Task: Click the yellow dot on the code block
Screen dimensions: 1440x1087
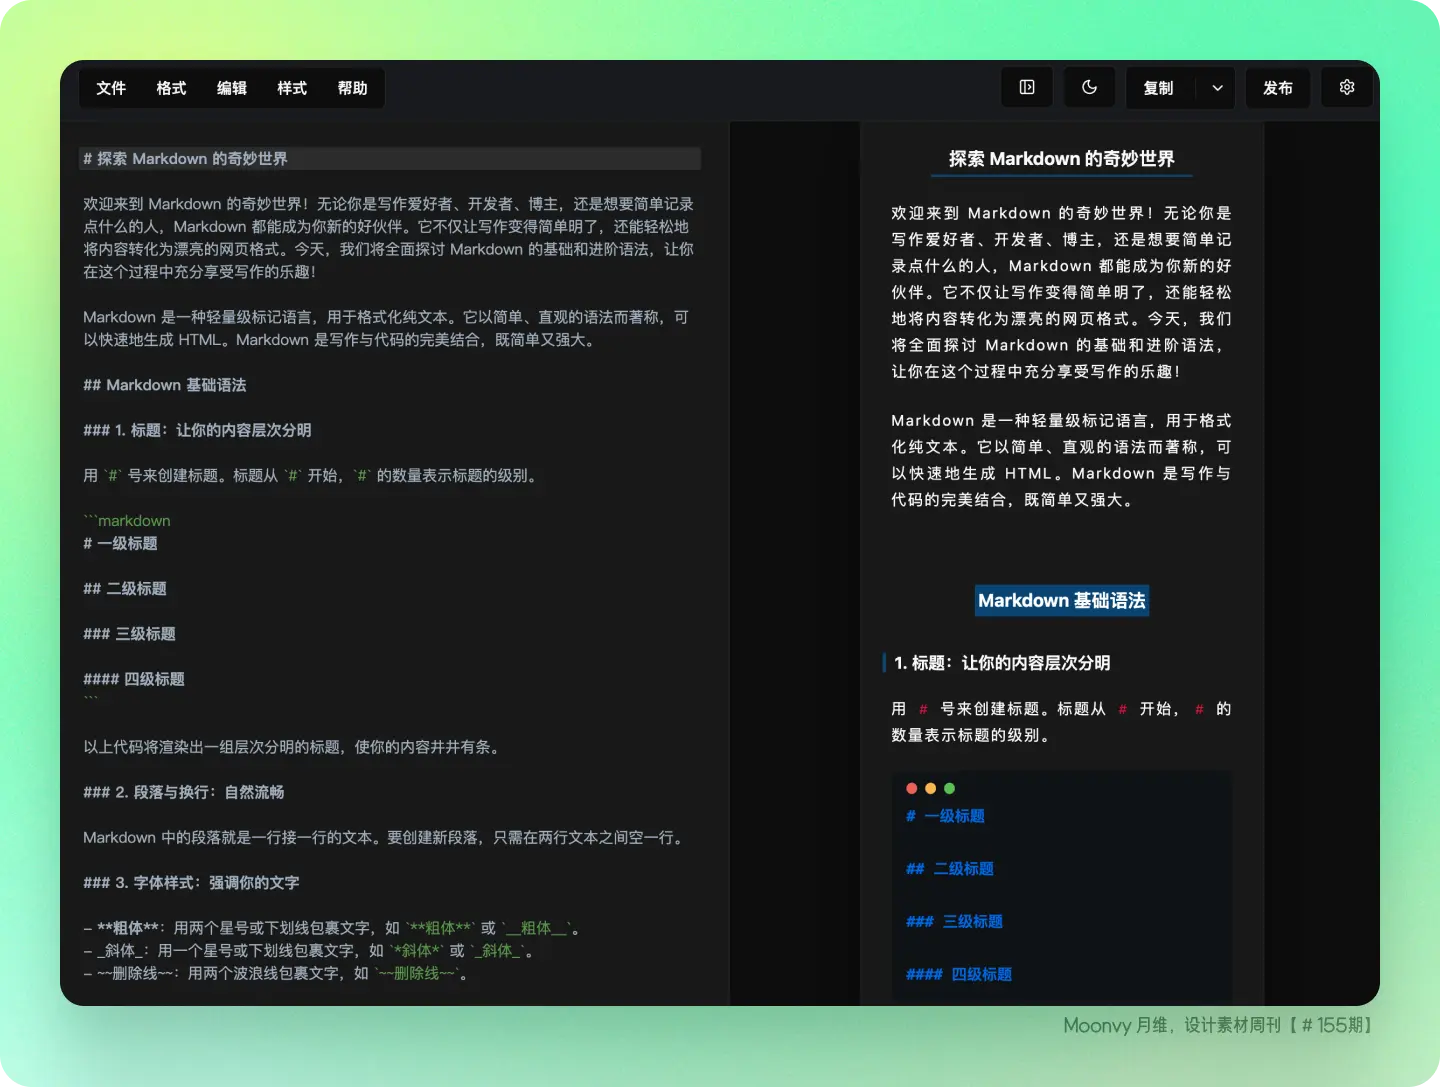Action: [x=930, y=788]
